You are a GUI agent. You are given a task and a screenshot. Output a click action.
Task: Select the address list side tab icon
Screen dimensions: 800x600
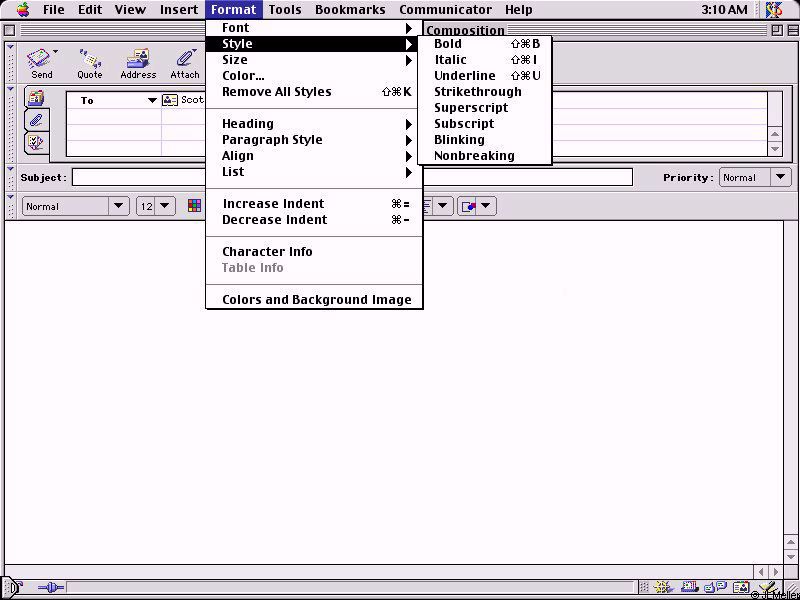tap(36, 97)
